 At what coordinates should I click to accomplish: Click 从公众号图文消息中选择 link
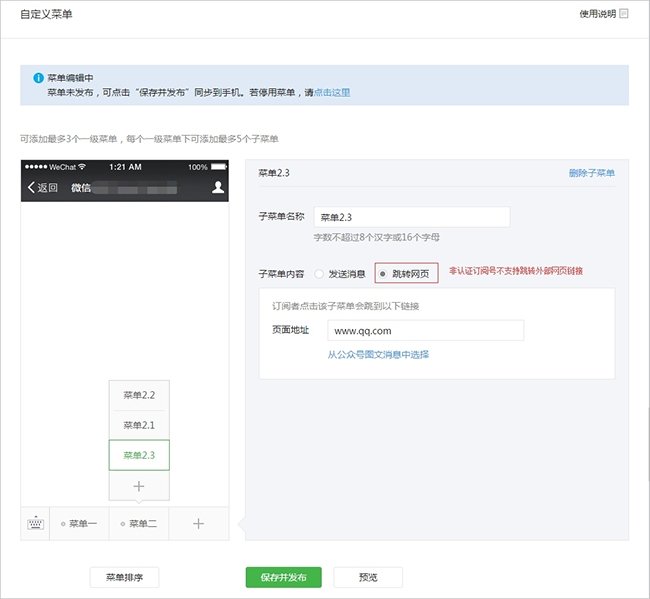click(x=378, y=354)
